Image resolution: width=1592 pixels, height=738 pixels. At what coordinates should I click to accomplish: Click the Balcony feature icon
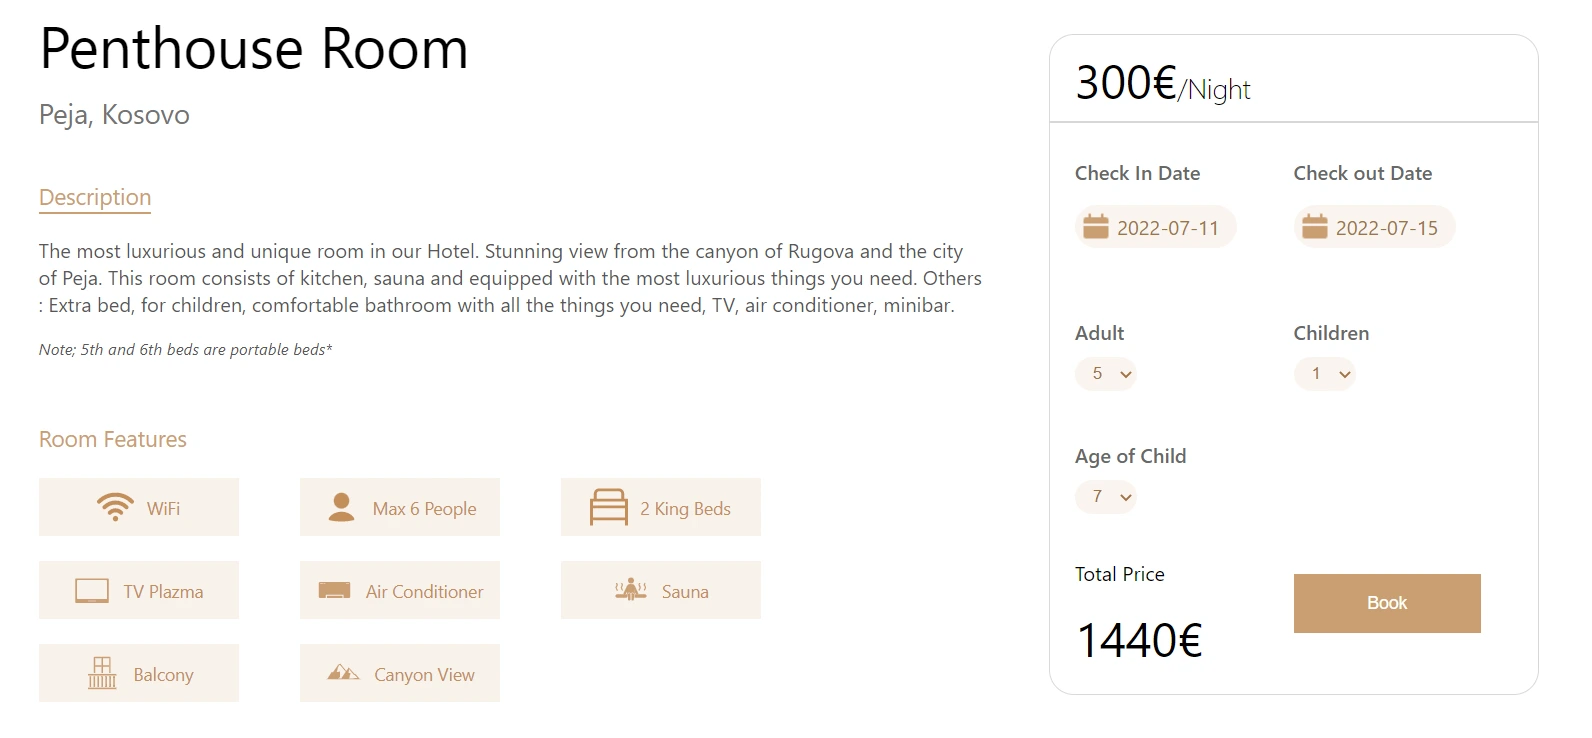click(102, 673)
